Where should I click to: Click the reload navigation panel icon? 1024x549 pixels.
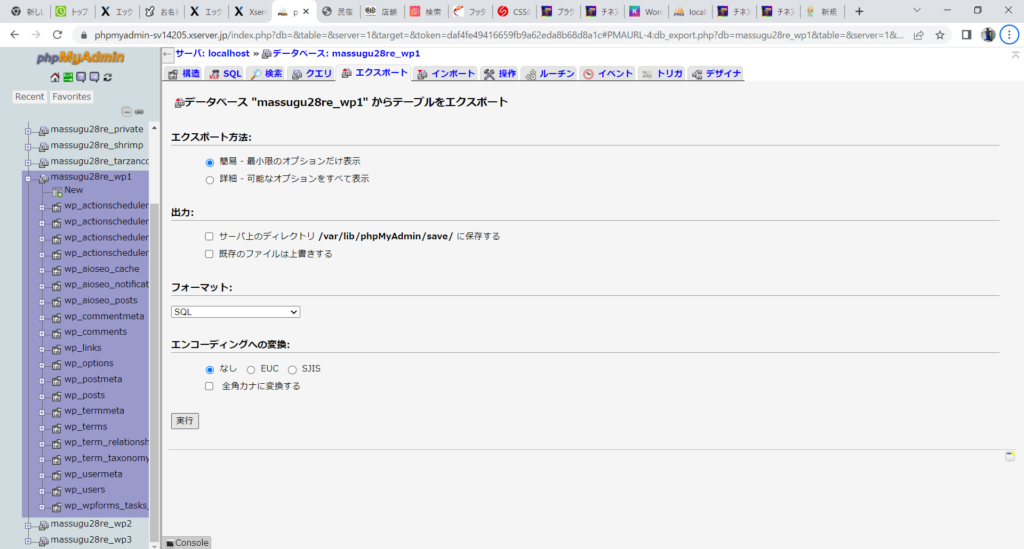[x=108, y=77]
